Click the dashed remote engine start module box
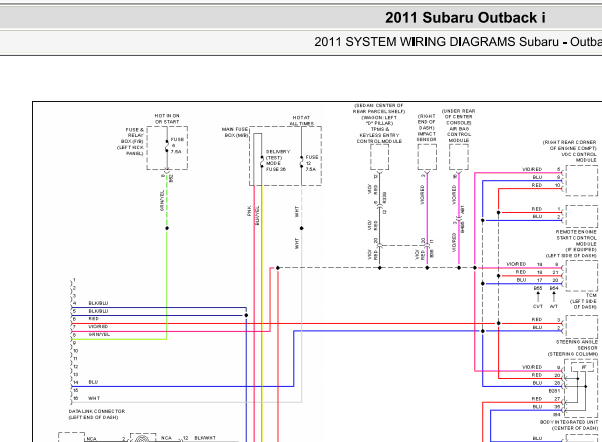 pyautogui.click(x=582, y=216)
